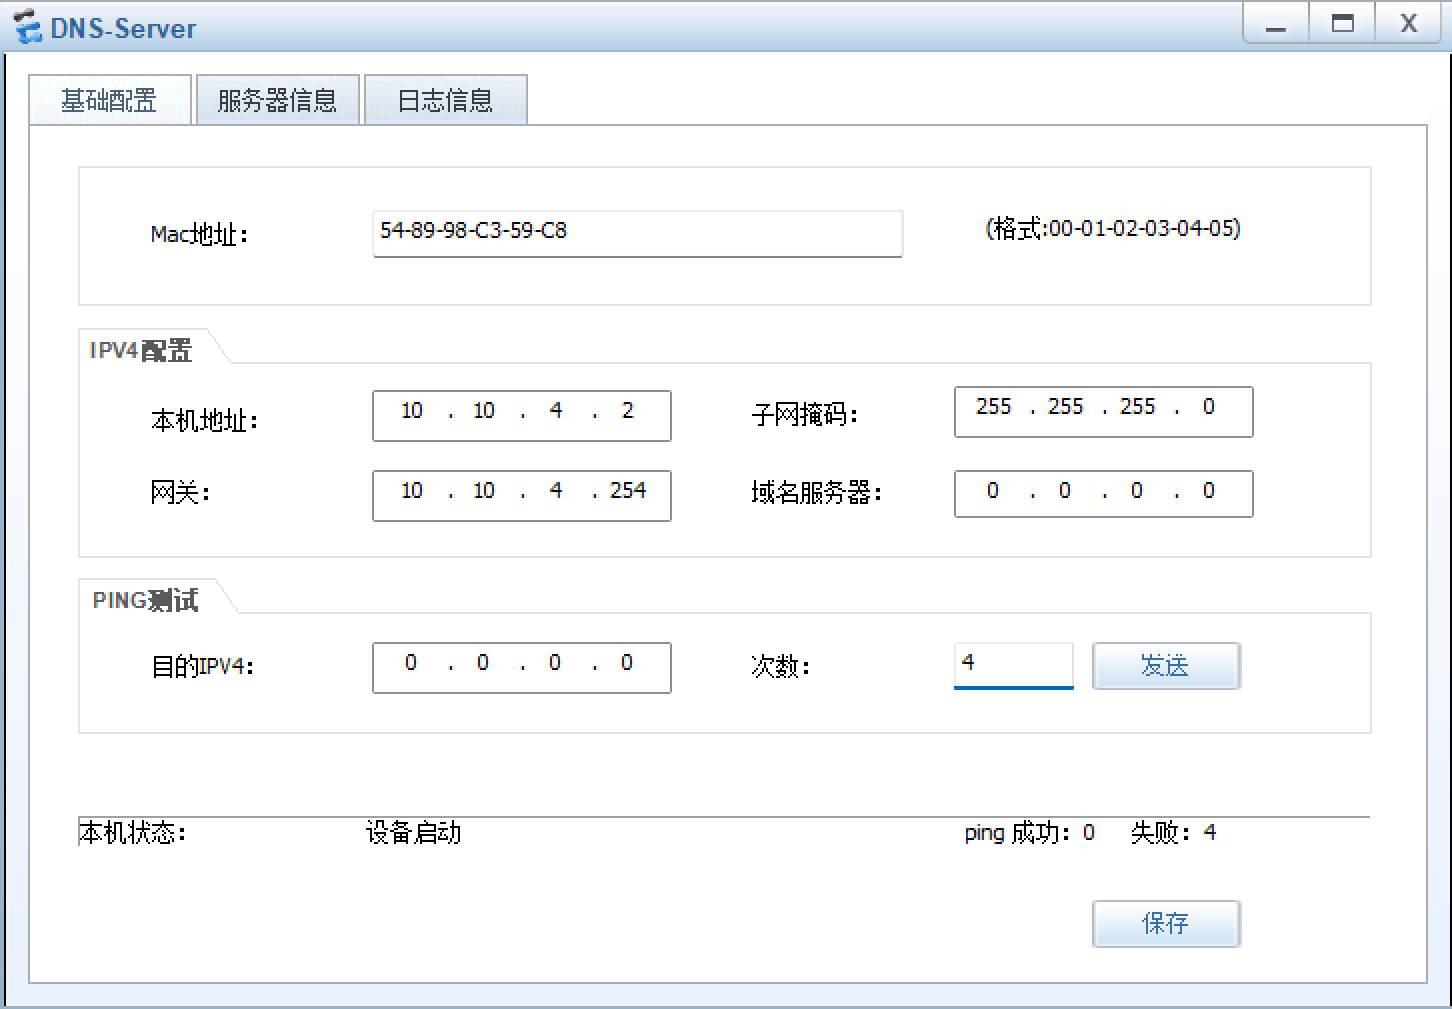The image size is (1452, 1009).
Task: Select last octet of 目的IPV4 field
Action: click(x=627, y=664)
